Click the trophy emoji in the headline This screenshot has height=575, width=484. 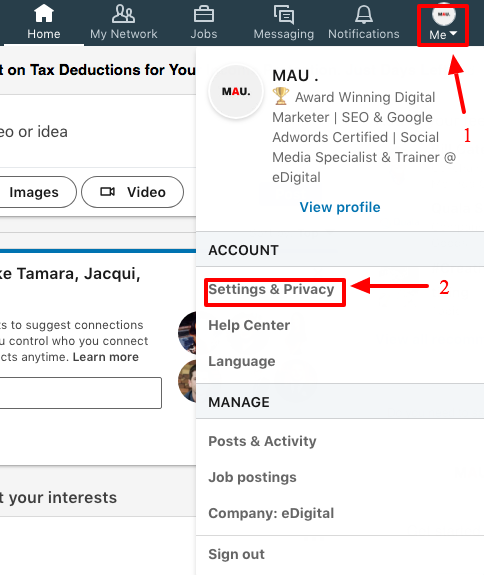[x=281, y=96]
